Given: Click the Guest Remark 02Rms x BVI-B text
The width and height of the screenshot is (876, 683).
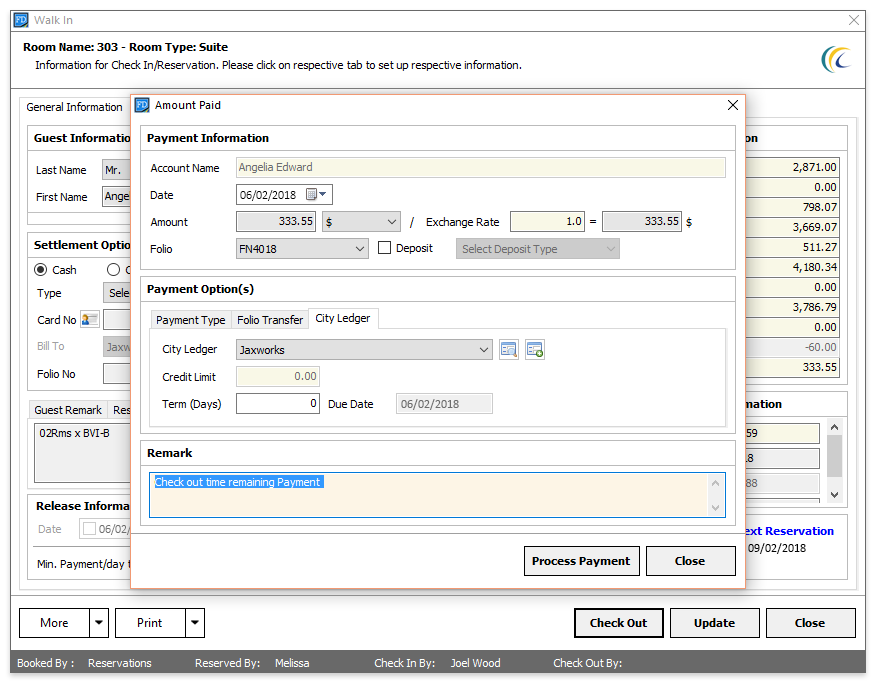Looking at the screenshot, I should (74, 433).
